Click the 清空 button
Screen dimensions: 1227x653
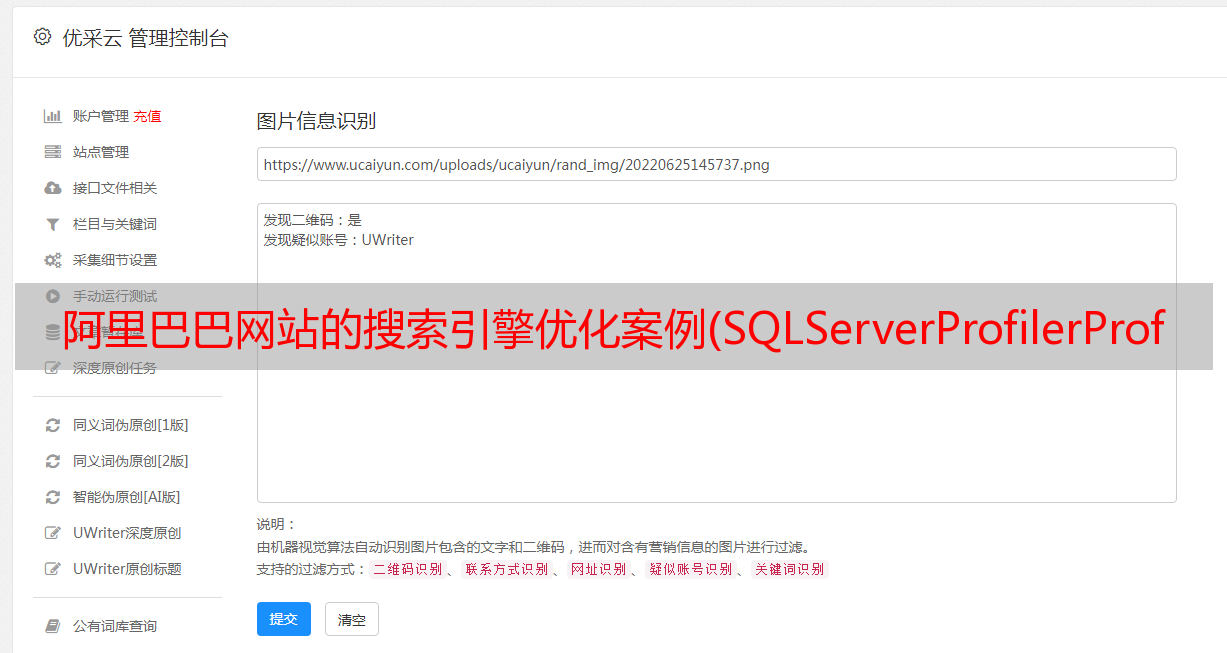(352, 619)
